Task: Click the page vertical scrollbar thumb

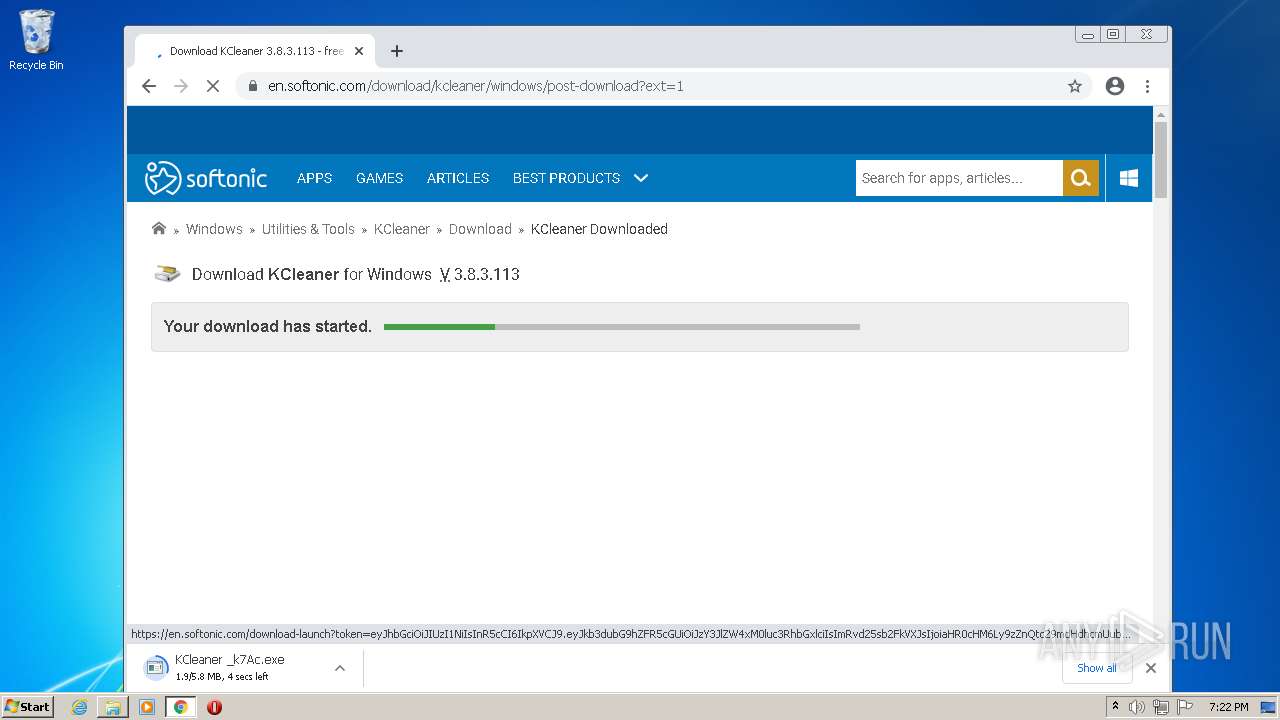Action: pyautogui.click(x=1161, y=160)
